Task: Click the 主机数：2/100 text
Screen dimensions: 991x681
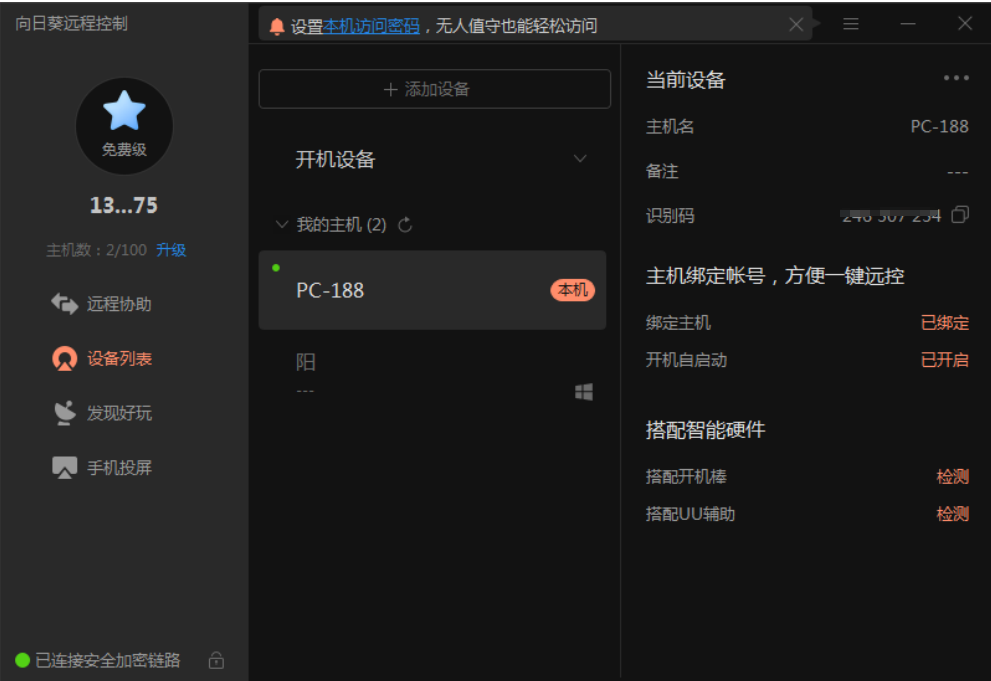Action: pyautogui.click(x=97, y=250)
